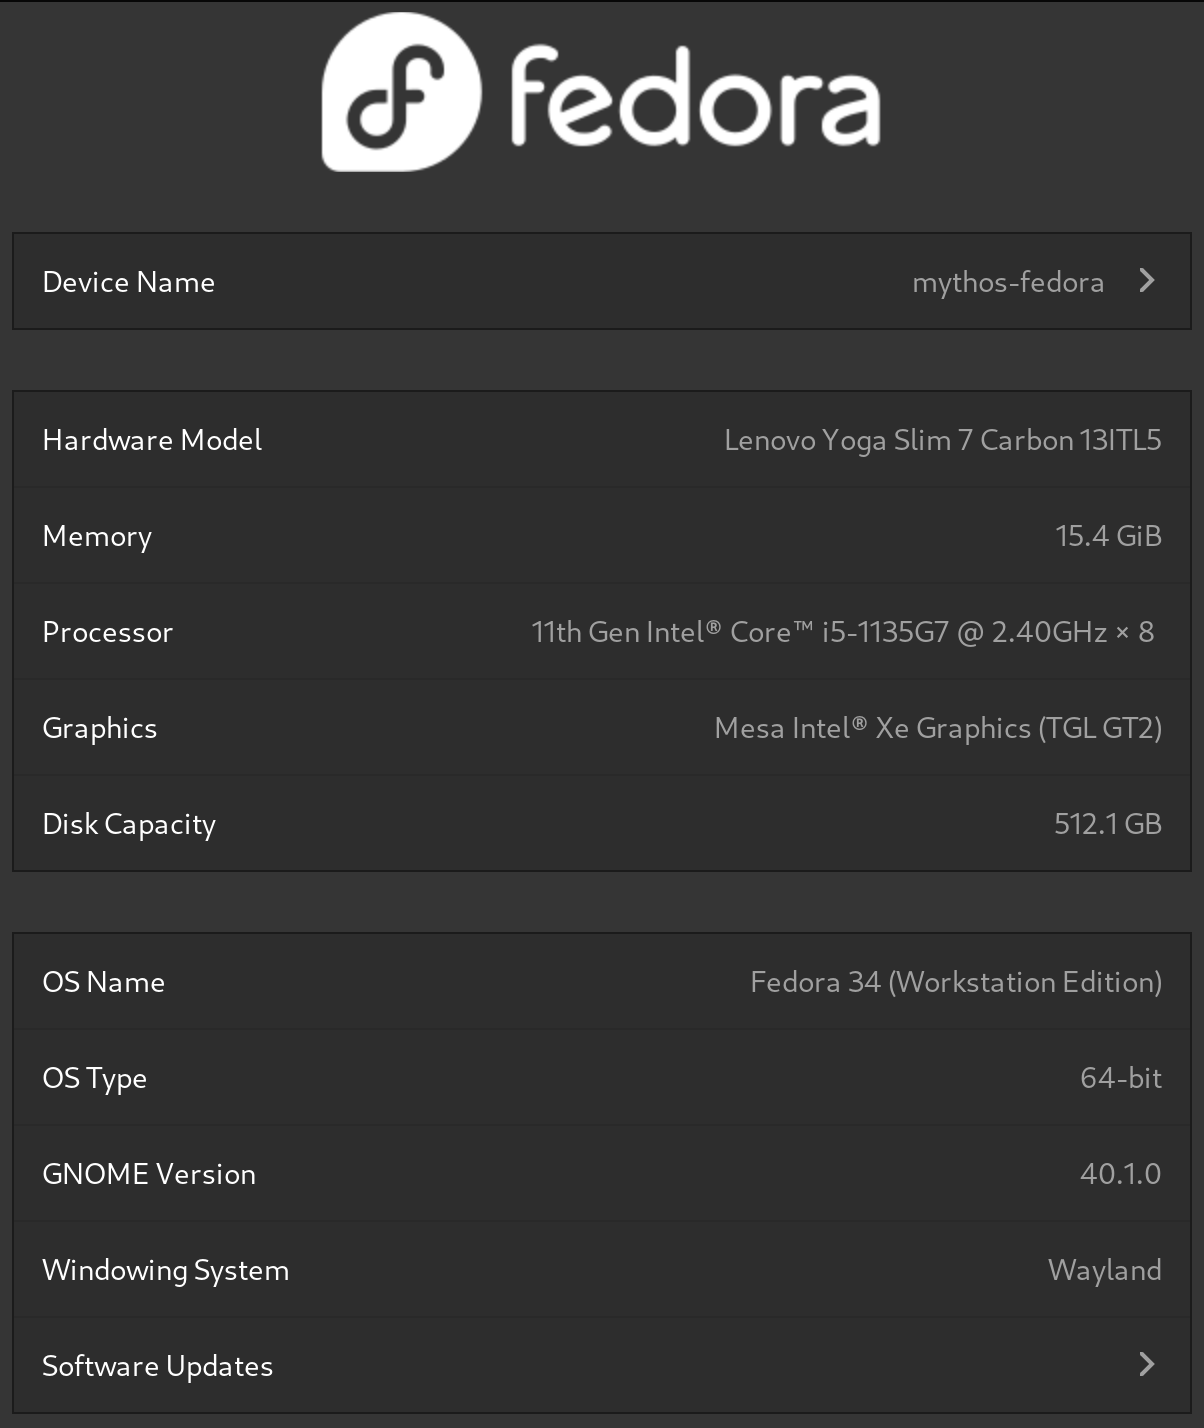Click Fedora 34 Workstation Edition text
This screenshot has height=1428, width=1204.
click(955, 981)
